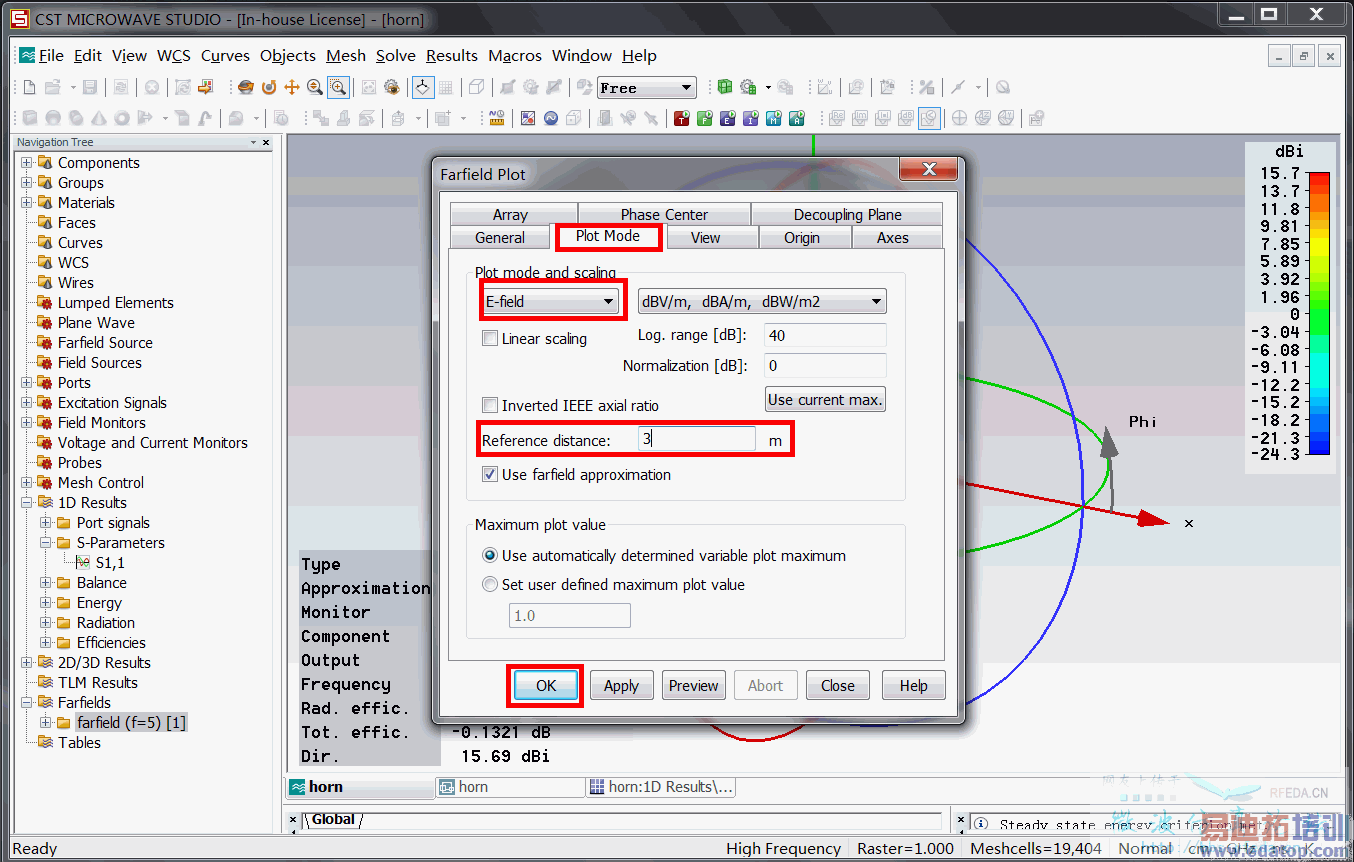Create a Brick shape from the toolbar
This screenshot has width=1354, height=862.
[29, 118]
